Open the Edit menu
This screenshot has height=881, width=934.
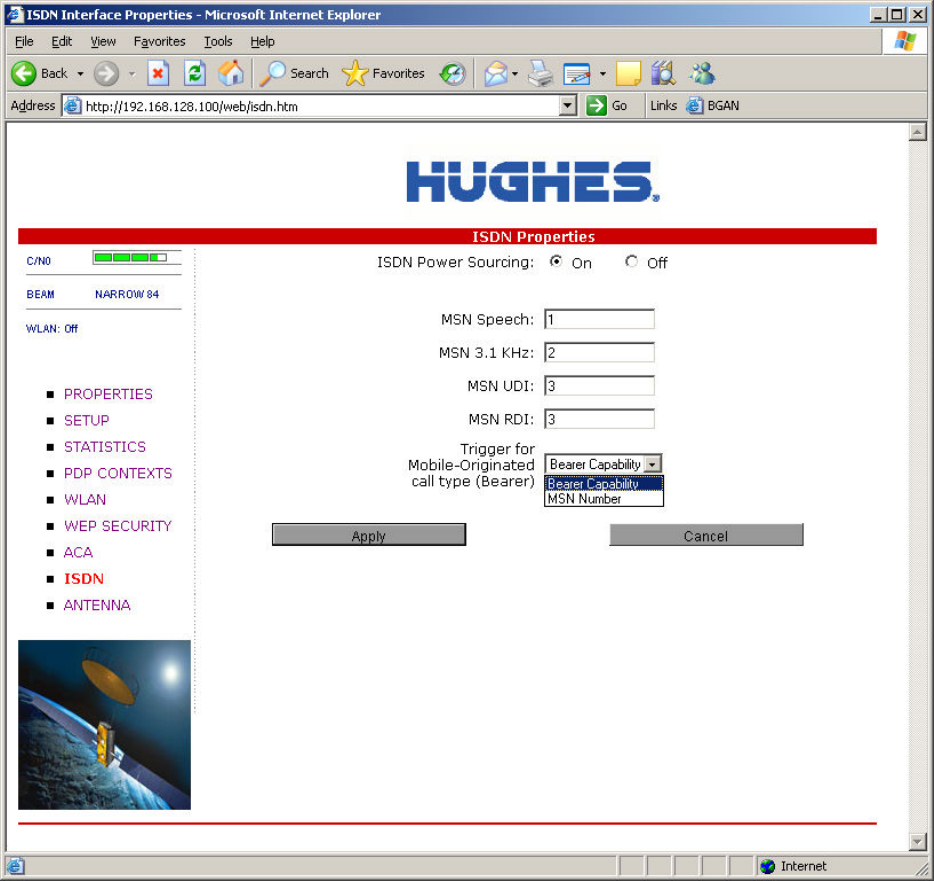pyautogui.click(x=61, y=42)
